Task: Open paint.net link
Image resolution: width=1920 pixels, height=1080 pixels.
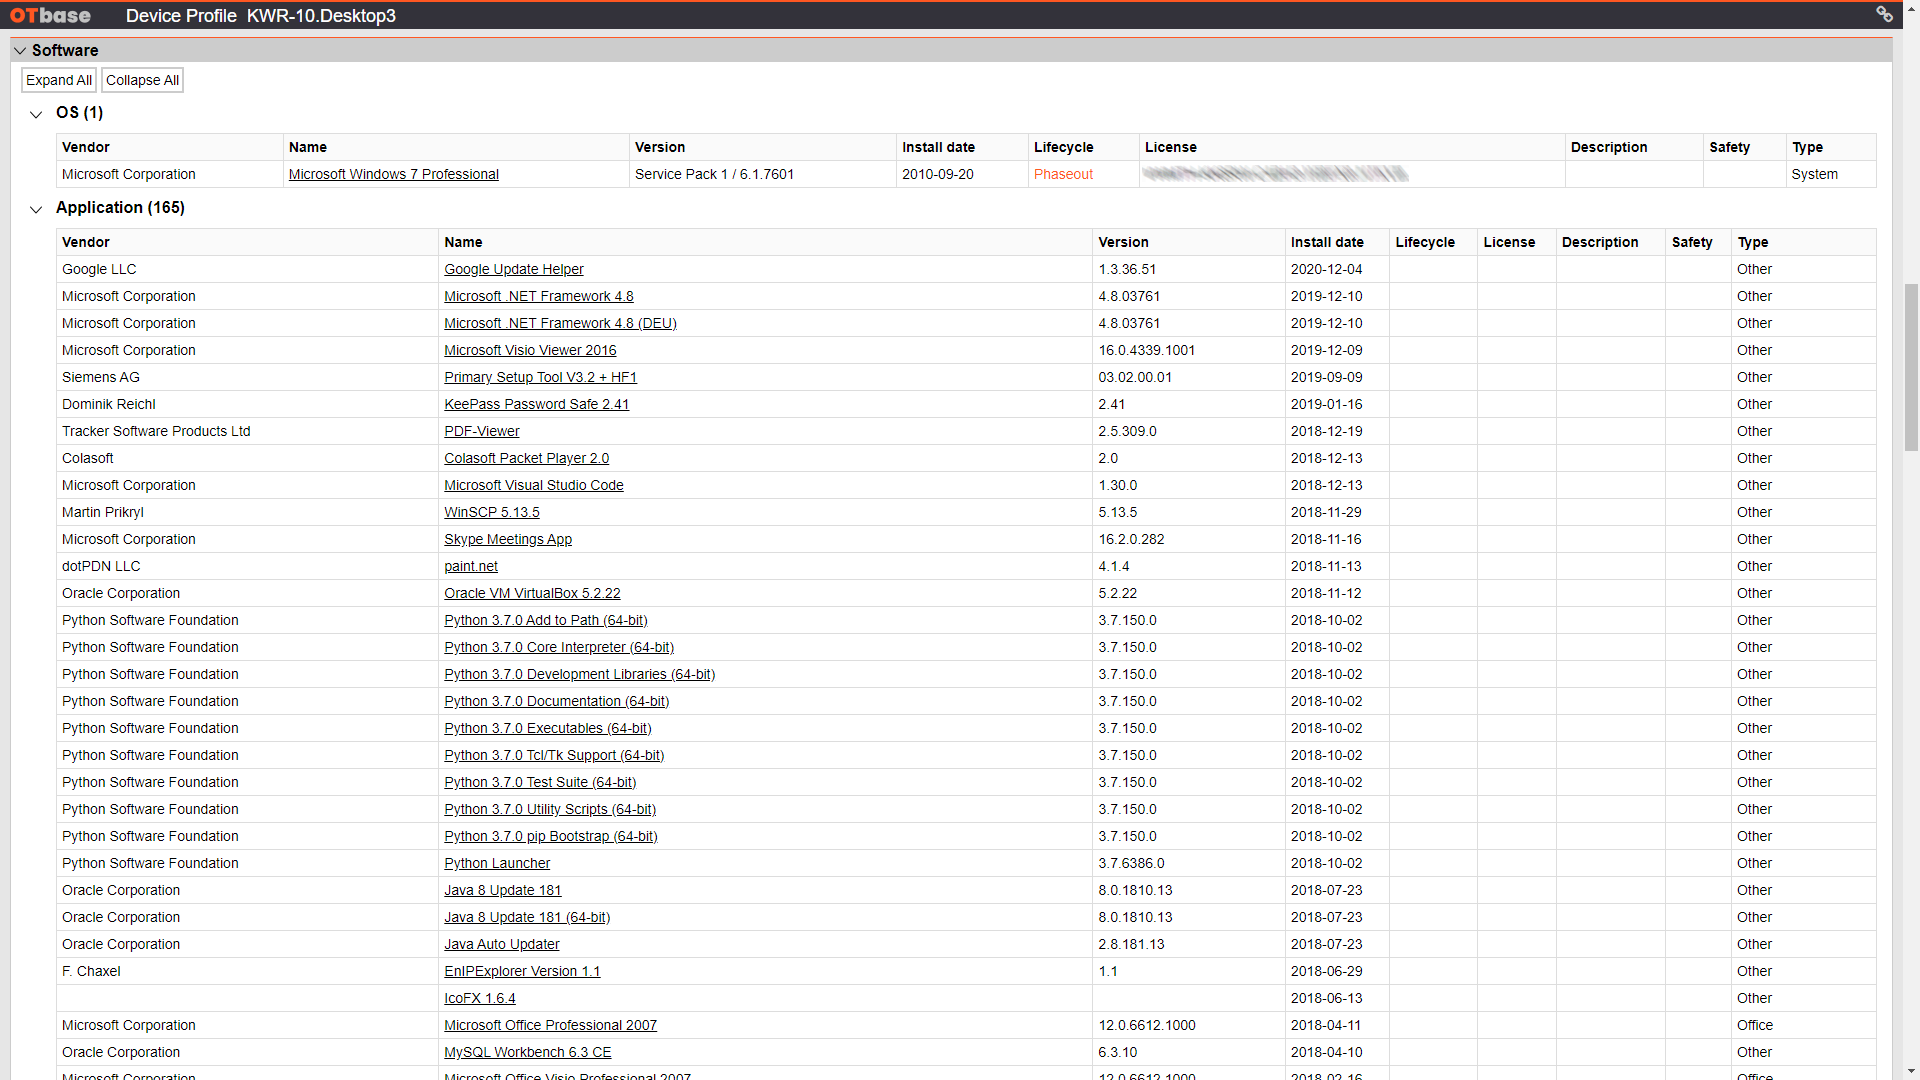Action: pos(471,566)
